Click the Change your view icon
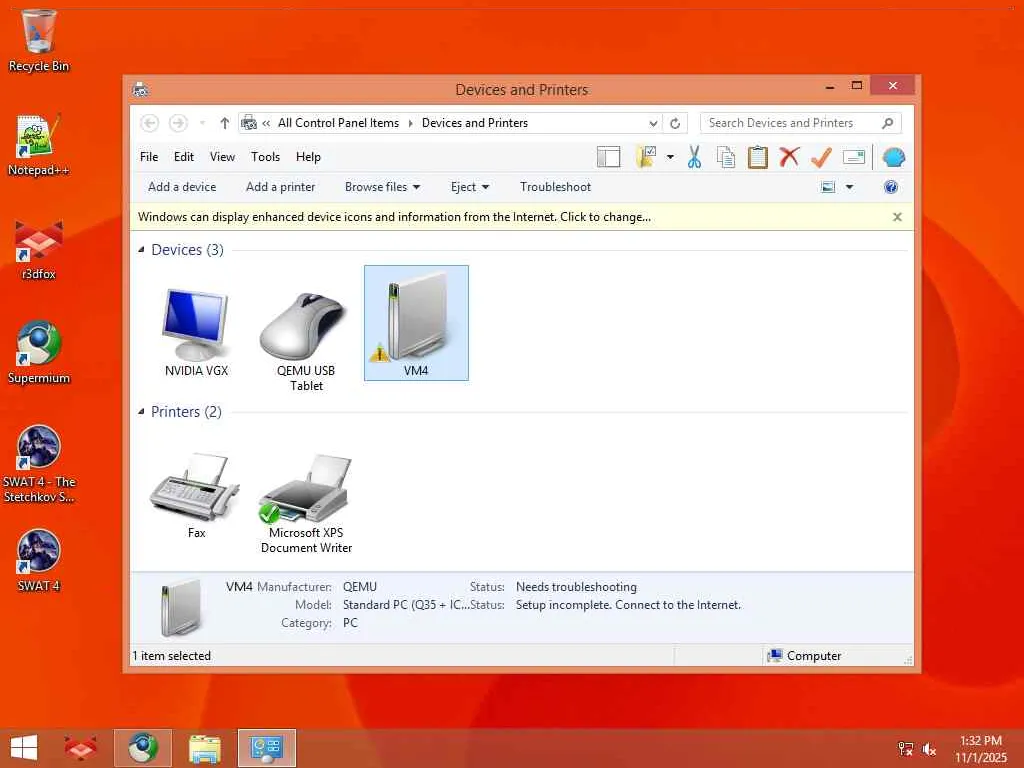Image resolution: width=1024 pixels, height=768 pixels. 828,187
